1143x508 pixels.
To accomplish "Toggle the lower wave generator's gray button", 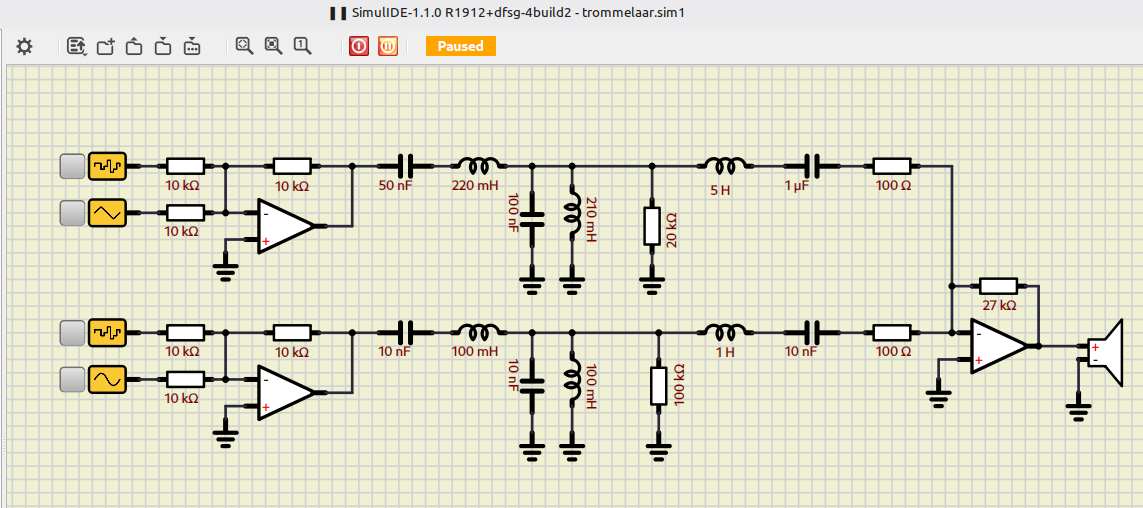I will coord(72,333).
